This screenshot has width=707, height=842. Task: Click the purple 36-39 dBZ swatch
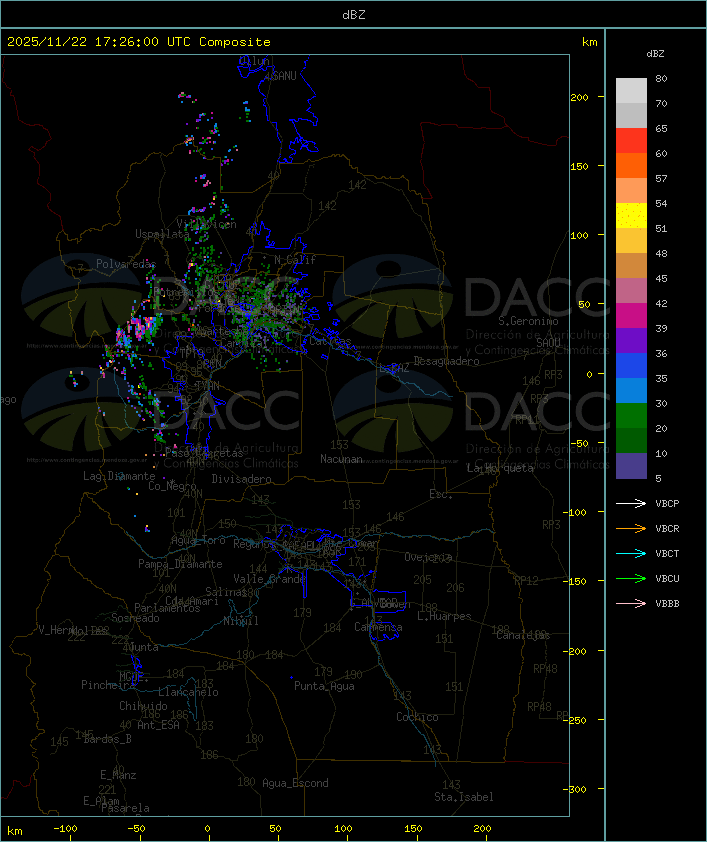[x=631, y=340]
